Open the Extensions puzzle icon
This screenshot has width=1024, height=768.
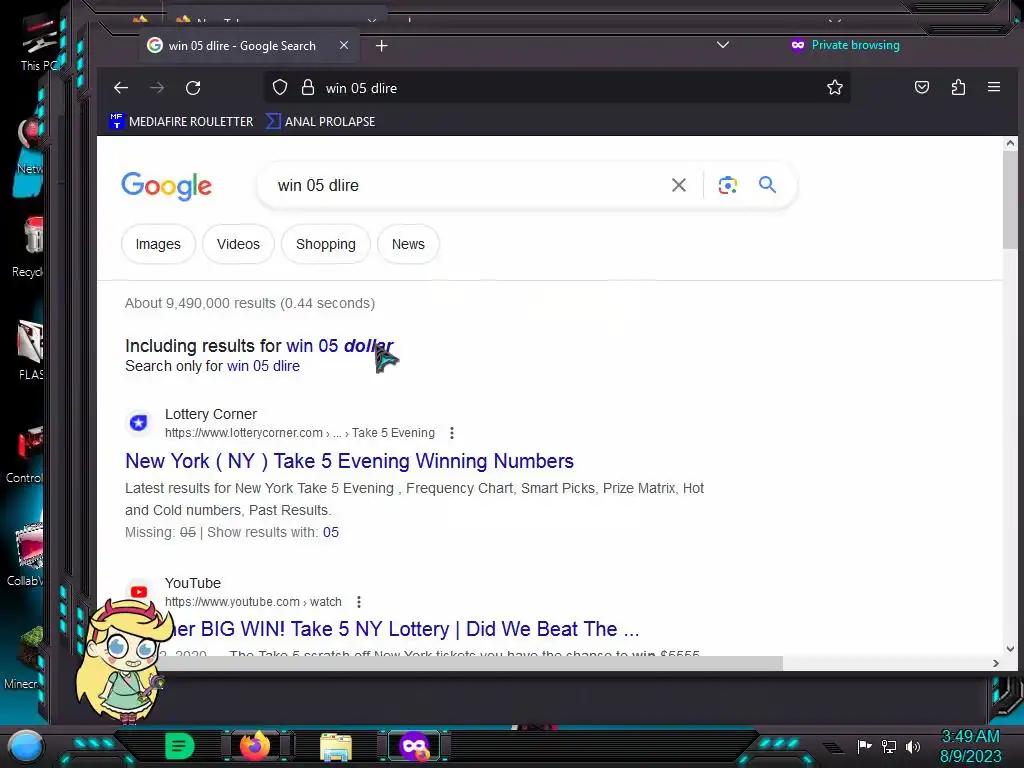(958, 88)
